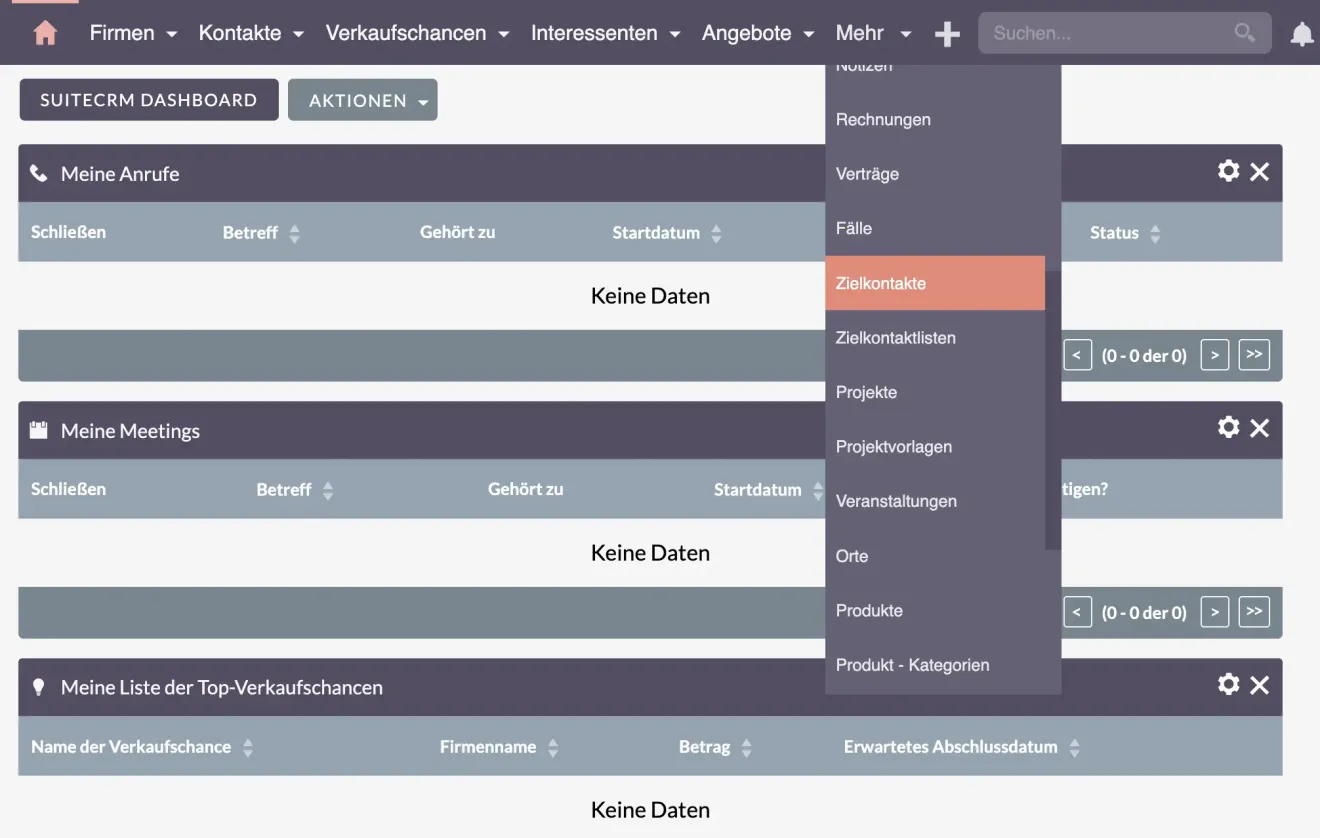
Task: Click the home icon in navigation bar
Action: pyautogui.click(x=45, y=33)
